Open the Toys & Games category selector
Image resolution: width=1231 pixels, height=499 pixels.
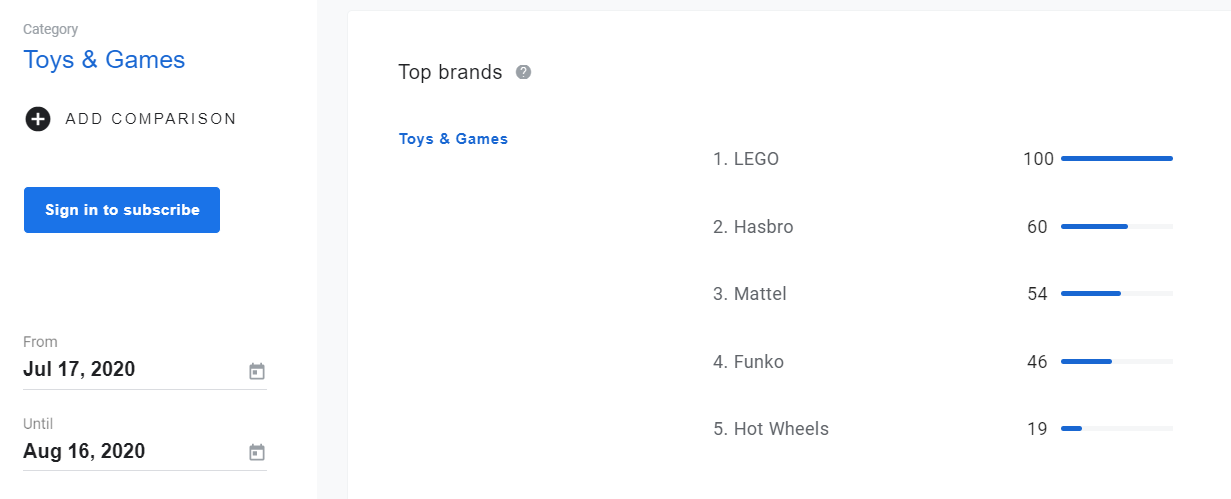[104, 60]
